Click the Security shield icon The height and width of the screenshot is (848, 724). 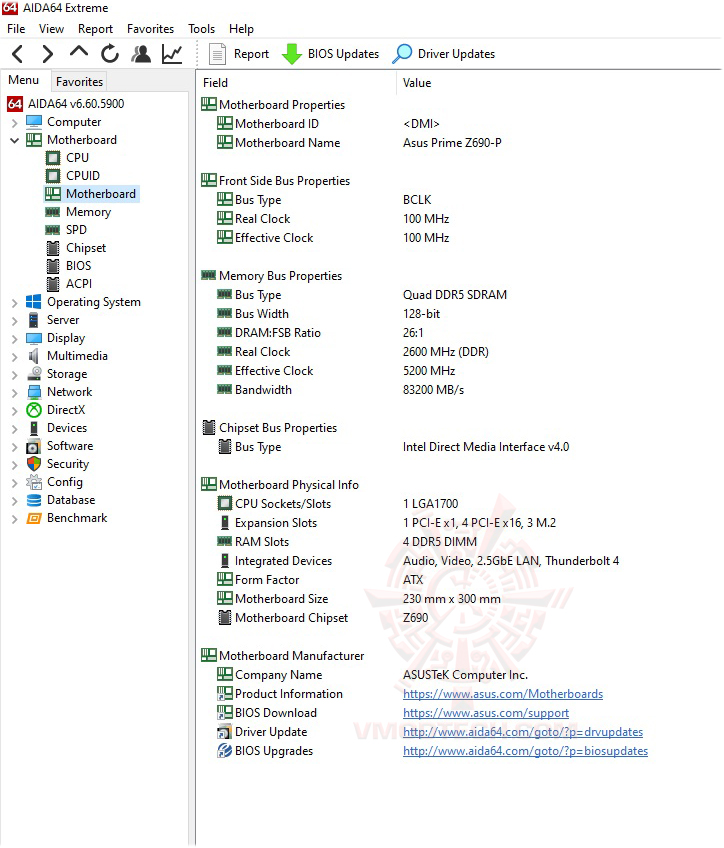click(34, 464)
